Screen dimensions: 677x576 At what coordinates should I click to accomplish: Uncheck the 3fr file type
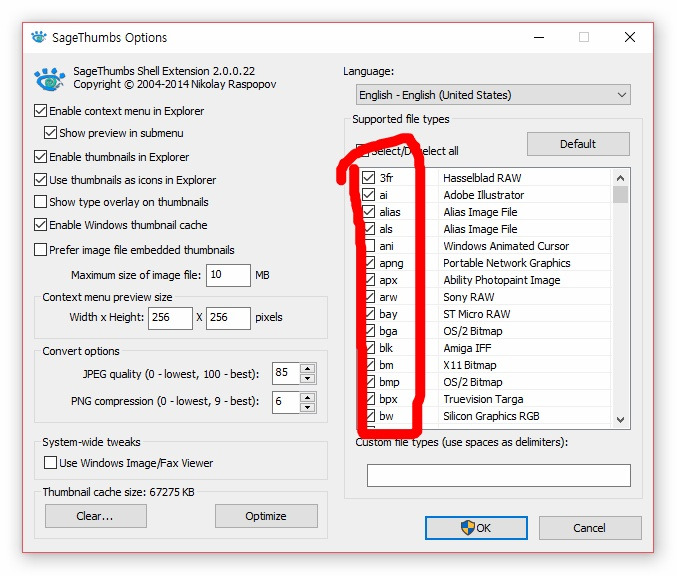[368, 177]
